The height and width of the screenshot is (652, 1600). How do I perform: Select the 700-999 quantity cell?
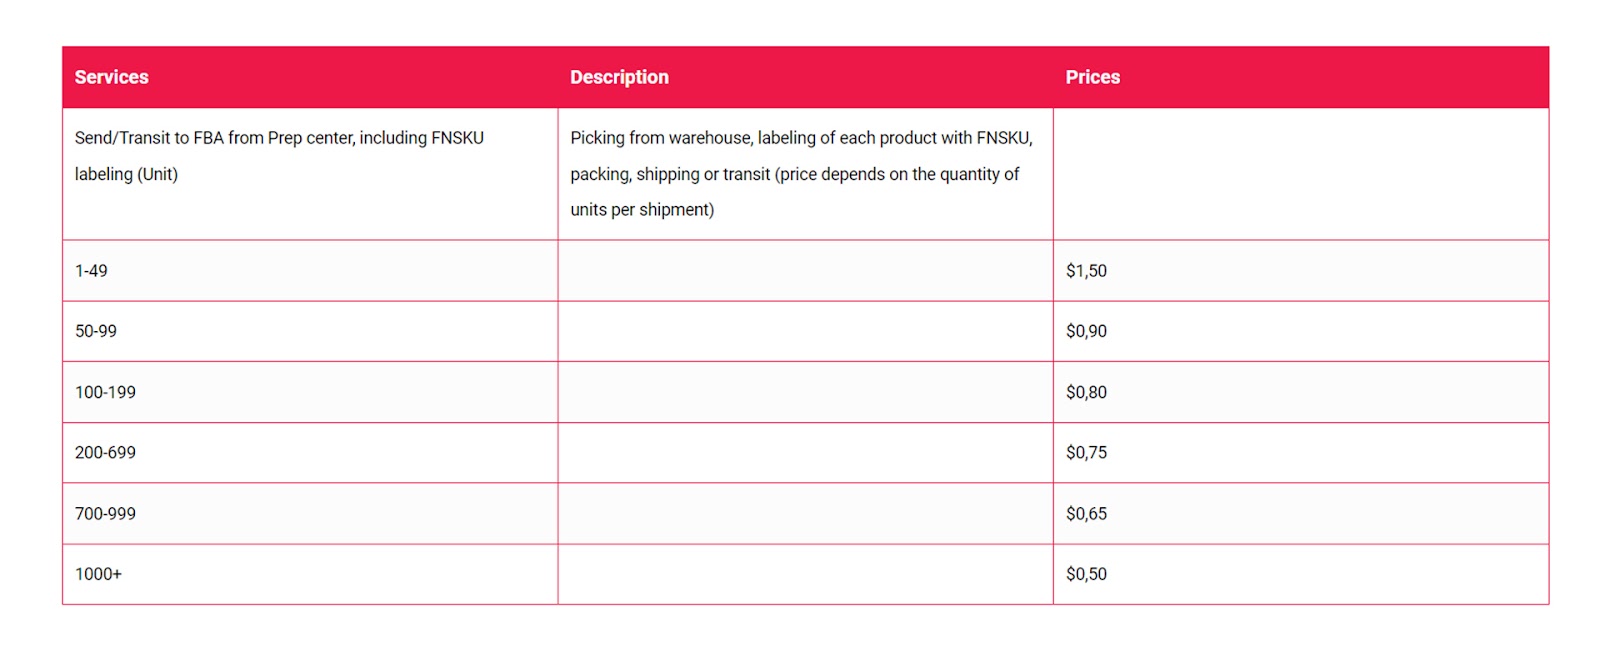pos(105,514)
